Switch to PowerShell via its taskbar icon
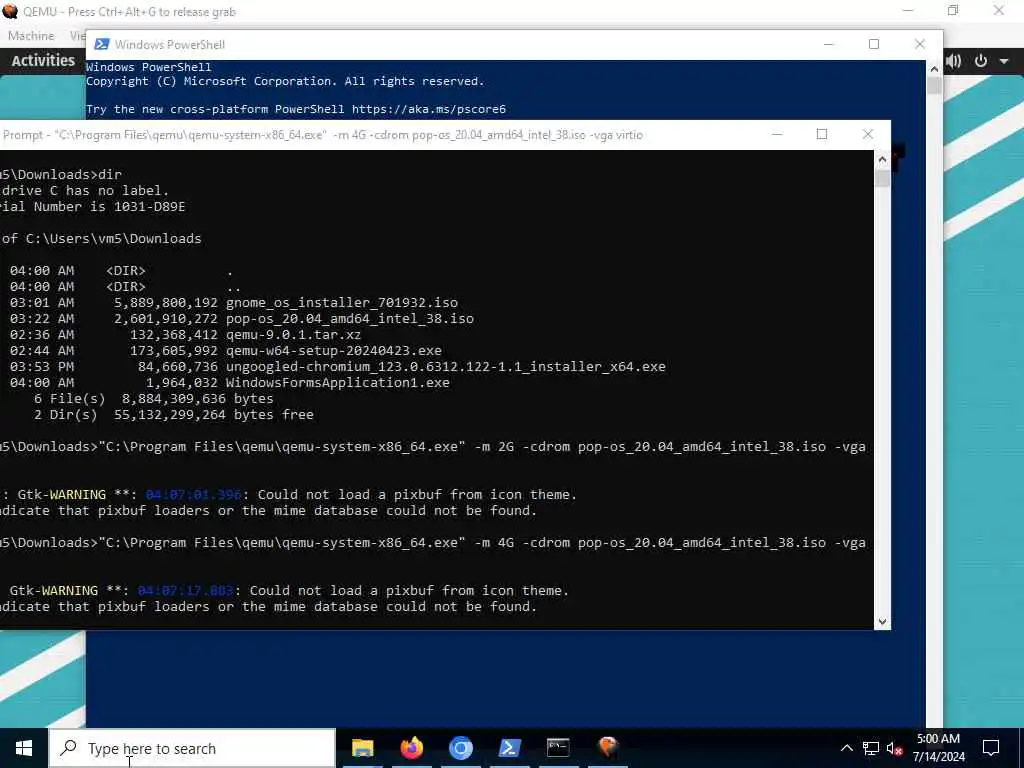The height and width of the screenshot is (768, 1024). pos(509,748)
